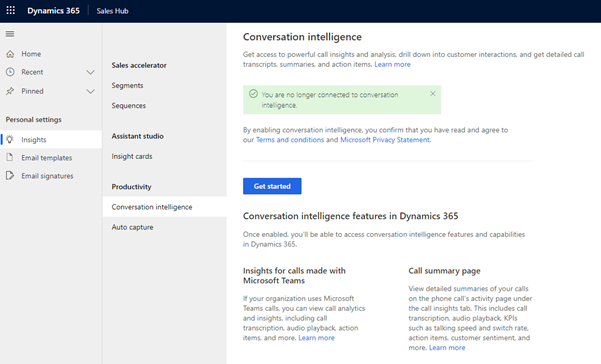
Task: Click the Email signatures icon
Action: tap(10, 176)
